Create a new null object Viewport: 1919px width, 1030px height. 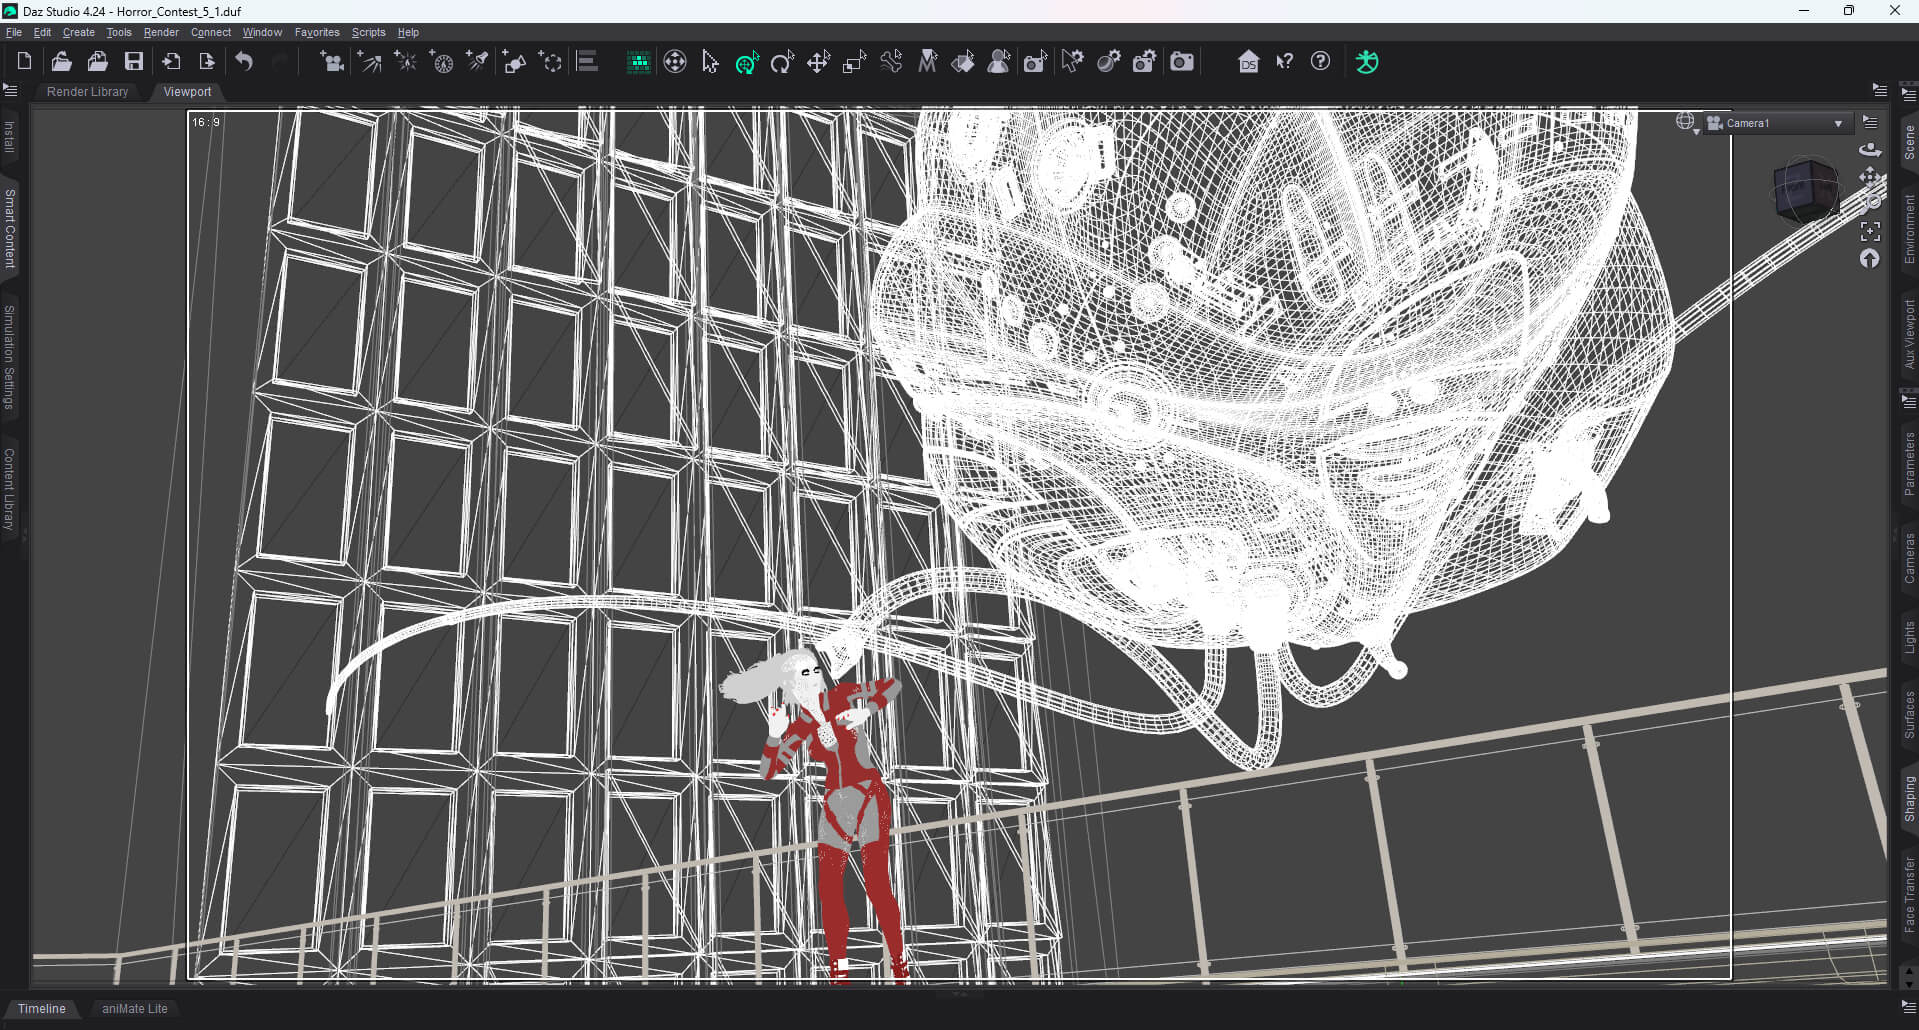(550, 62)
